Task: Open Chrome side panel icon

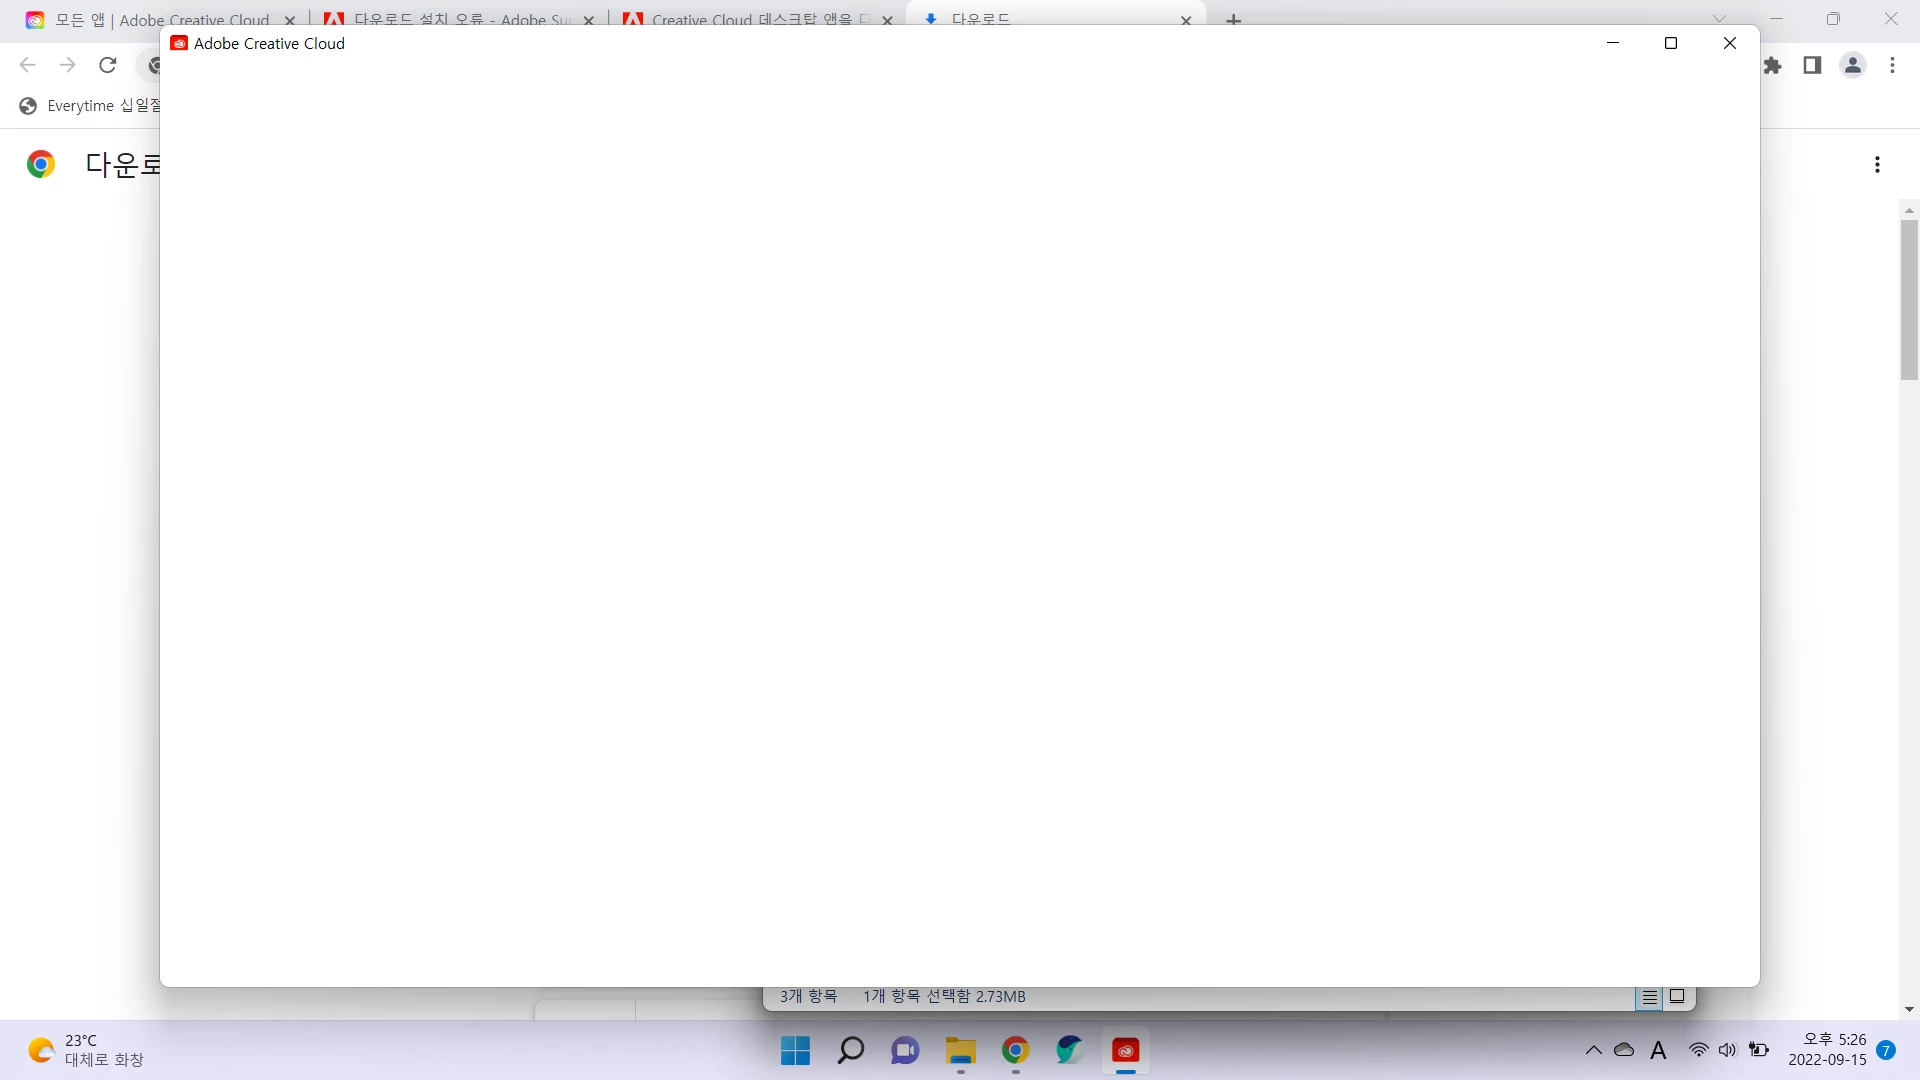Action: click(1812, 66)
